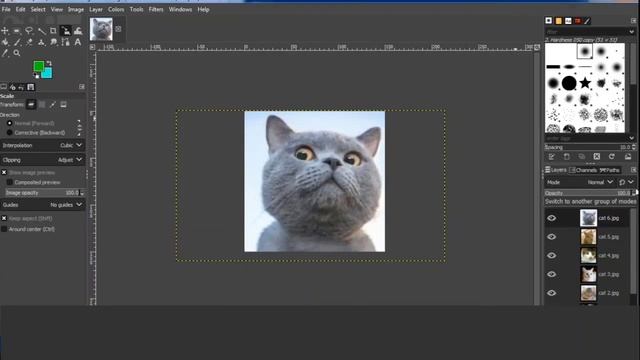This screenshot has width=640, height=360.
Task: Set Transform target to selection
Action: [x=42, y=104]
